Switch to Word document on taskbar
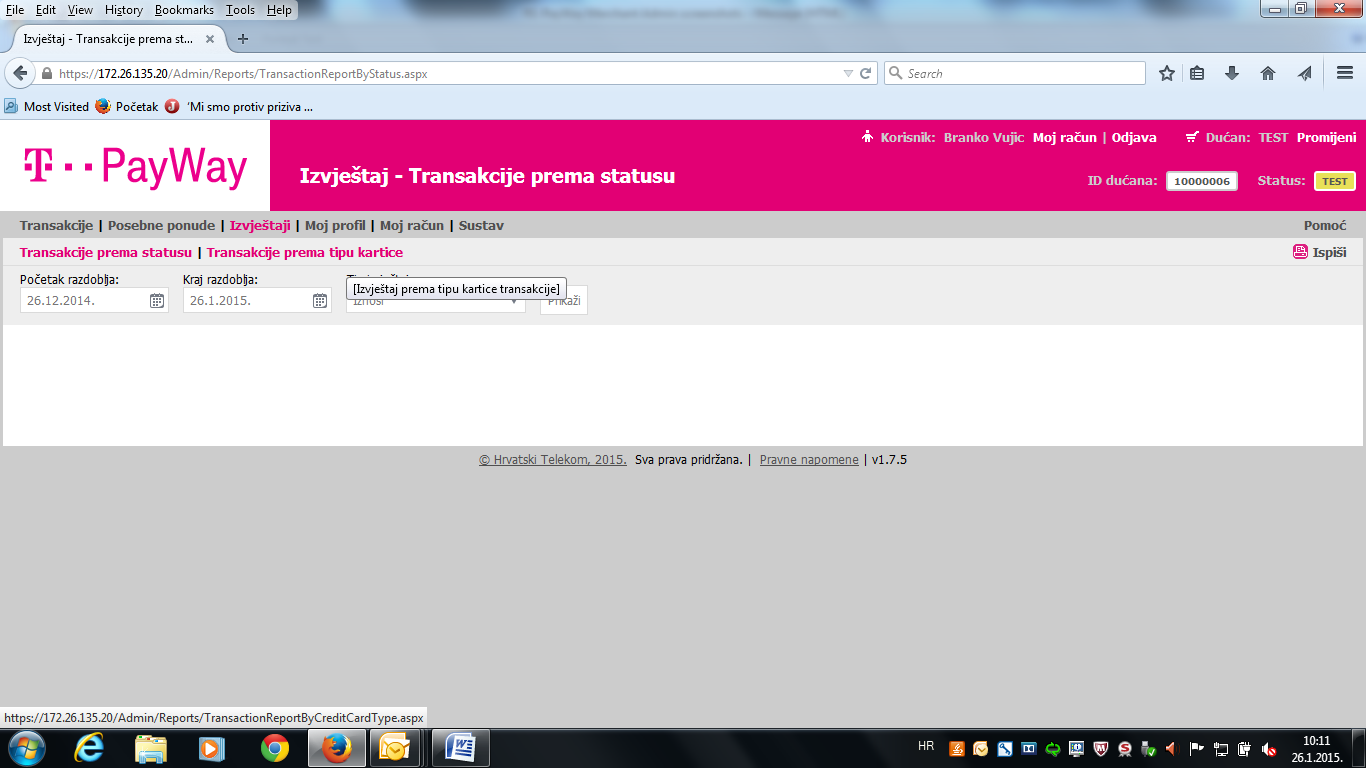This screenshot has height=768, width=1366. pyautogui.click(x=461, y=748)
